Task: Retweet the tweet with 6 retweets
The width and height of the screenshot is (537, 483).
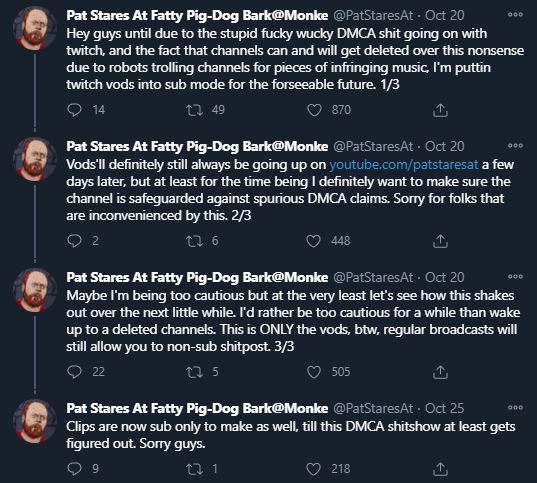Action: (194, 241)
